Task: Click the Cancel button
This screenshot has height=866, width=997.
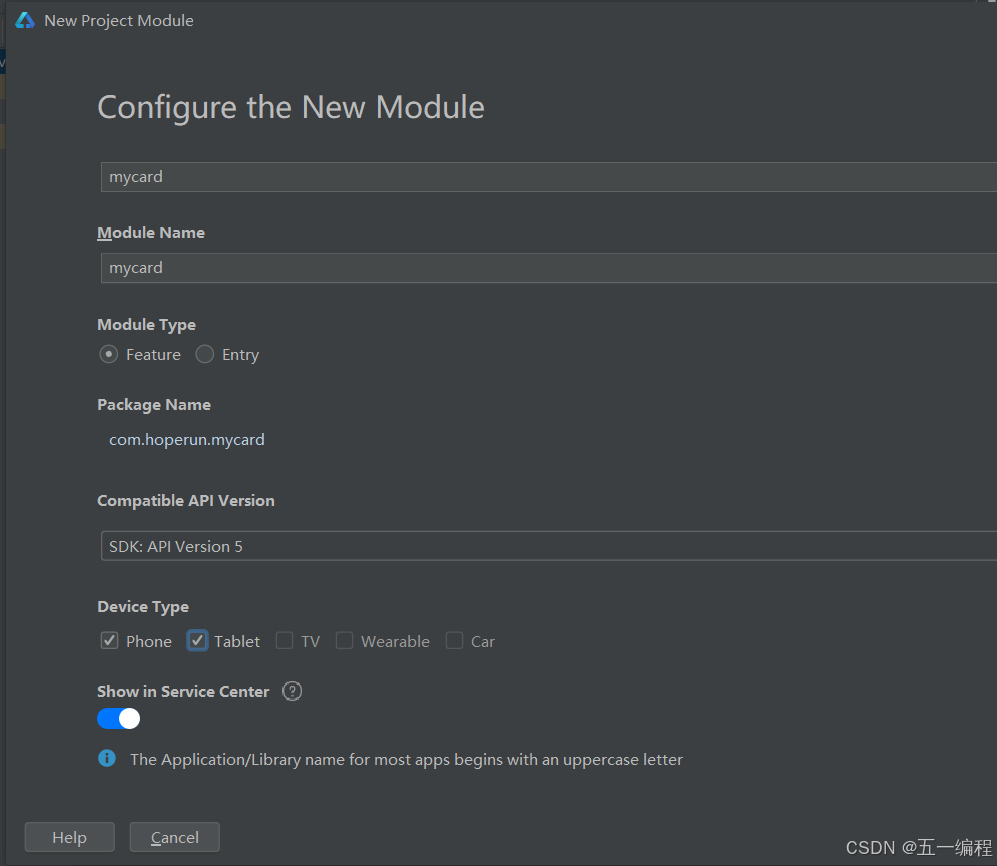Action: pos(175,837)
